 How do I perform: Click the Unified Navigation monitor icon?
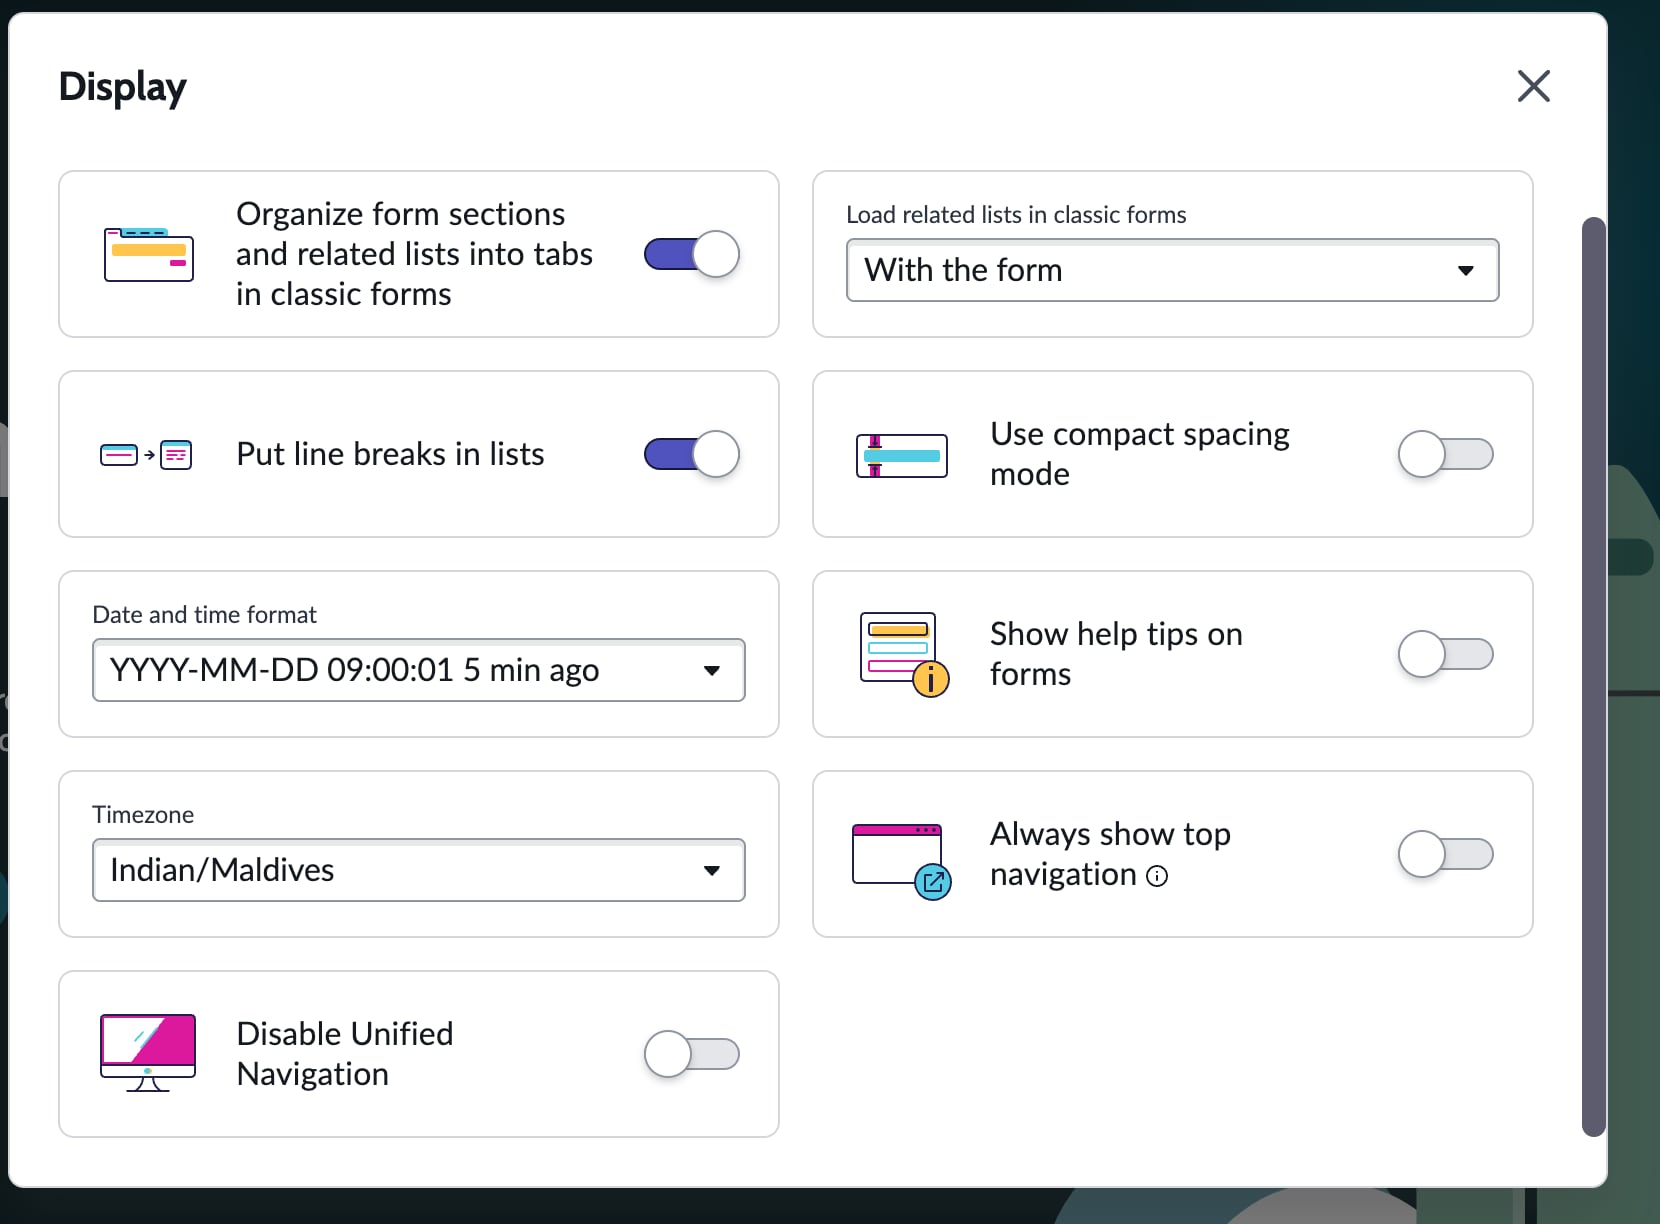point(146,1053)
